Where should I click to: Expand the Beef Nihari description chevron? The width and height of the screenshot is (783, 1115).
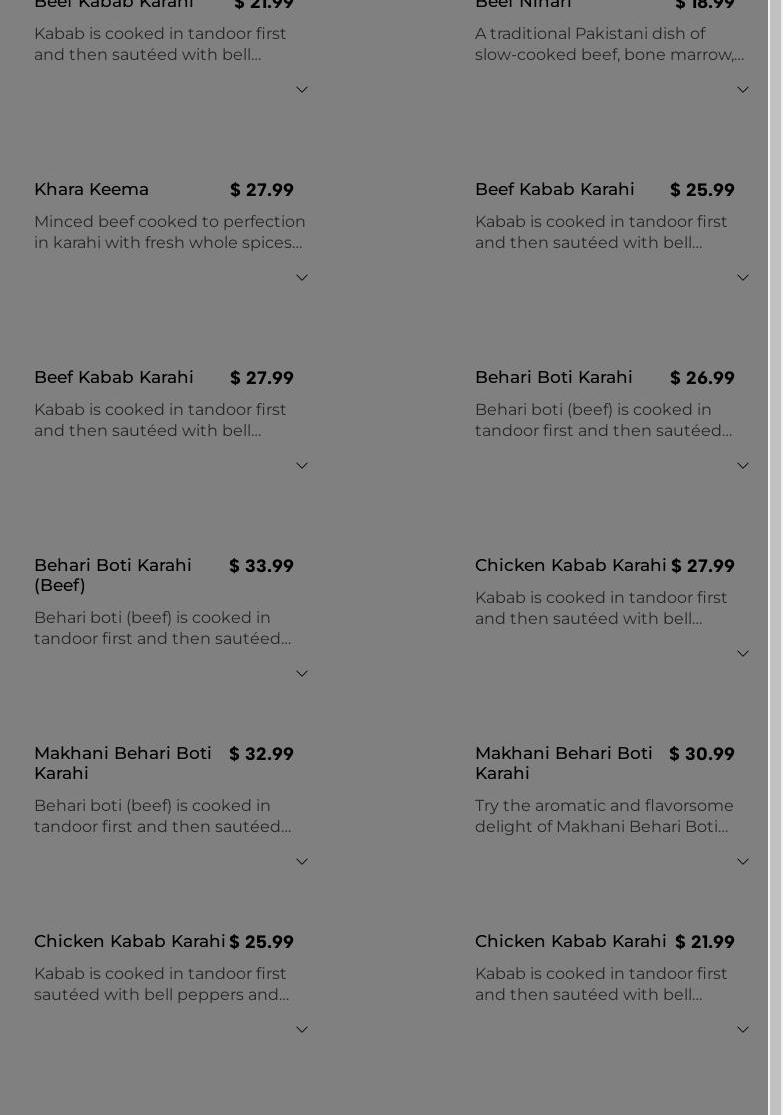point(743,90)
